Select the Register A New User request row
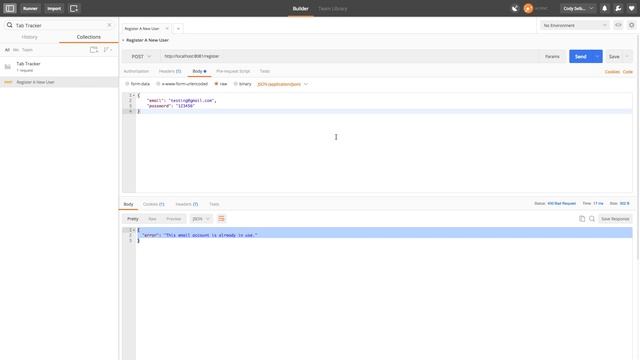640x360 pixels. [x=59, y=82]
